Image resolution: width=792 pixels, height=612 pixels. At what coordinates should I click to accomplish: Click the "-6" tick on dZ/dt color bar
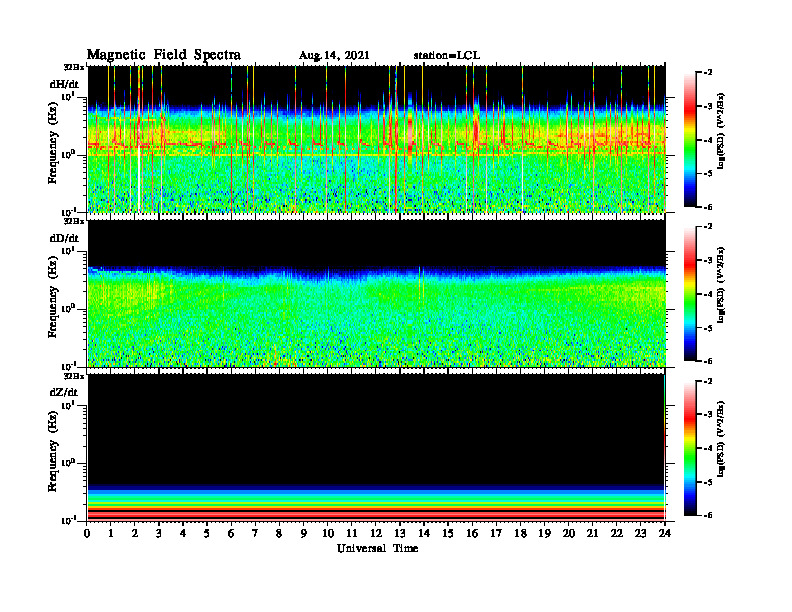click(707, 516)
